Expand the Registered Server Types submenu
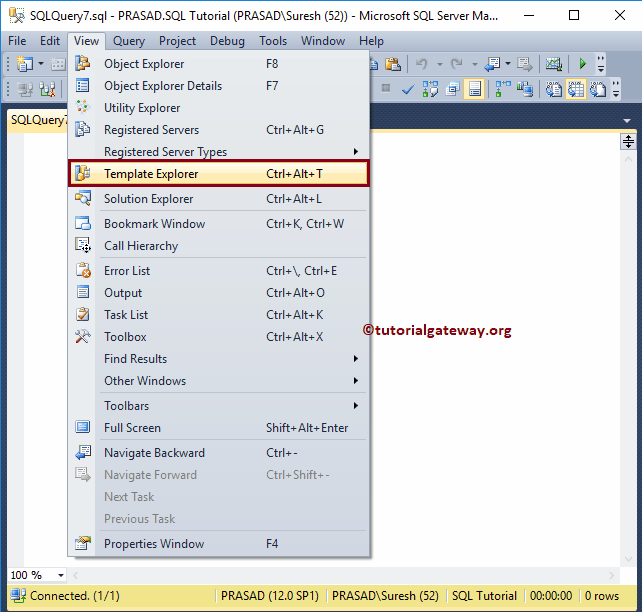The image size is (642, 612). [x=219, y=152]
